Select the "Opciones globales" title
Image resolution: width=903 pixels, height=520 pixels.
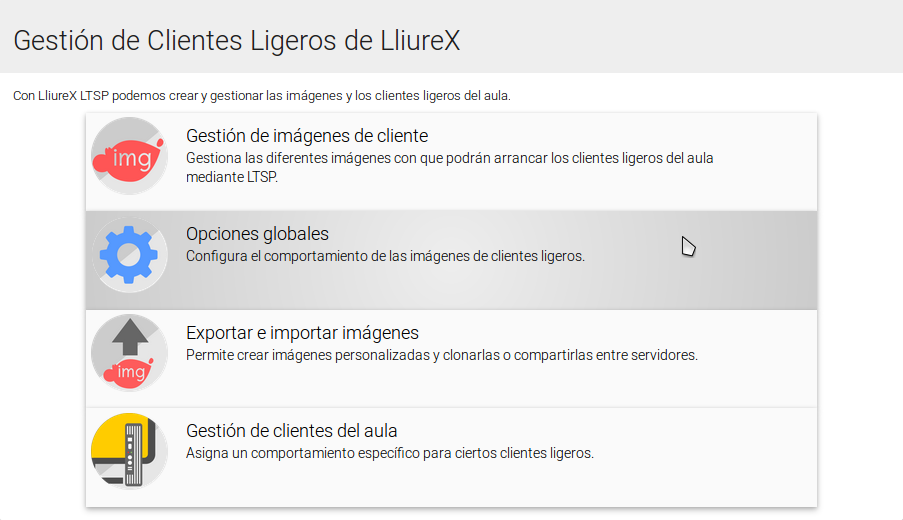coord(257,234)
